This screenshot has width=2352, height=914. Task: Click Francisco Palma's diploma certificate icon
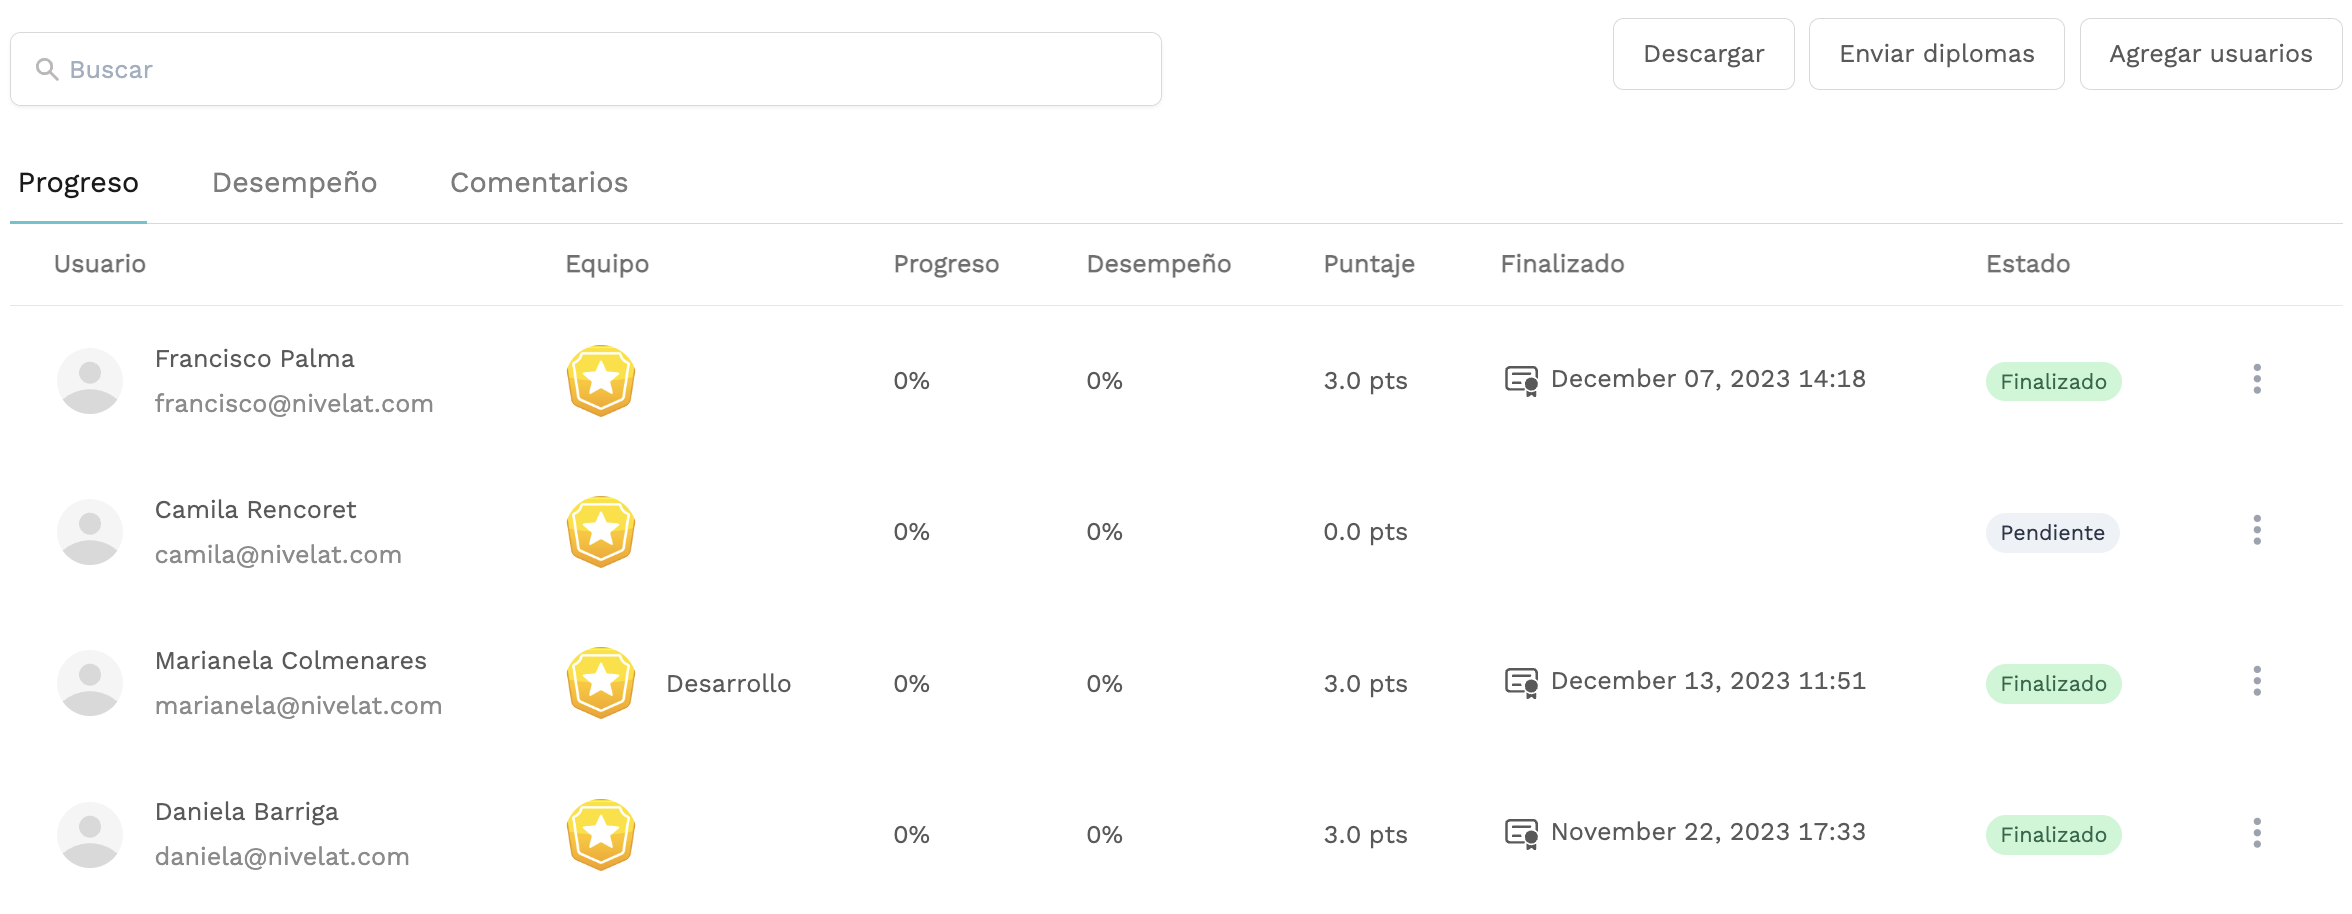click(1521, 381)
